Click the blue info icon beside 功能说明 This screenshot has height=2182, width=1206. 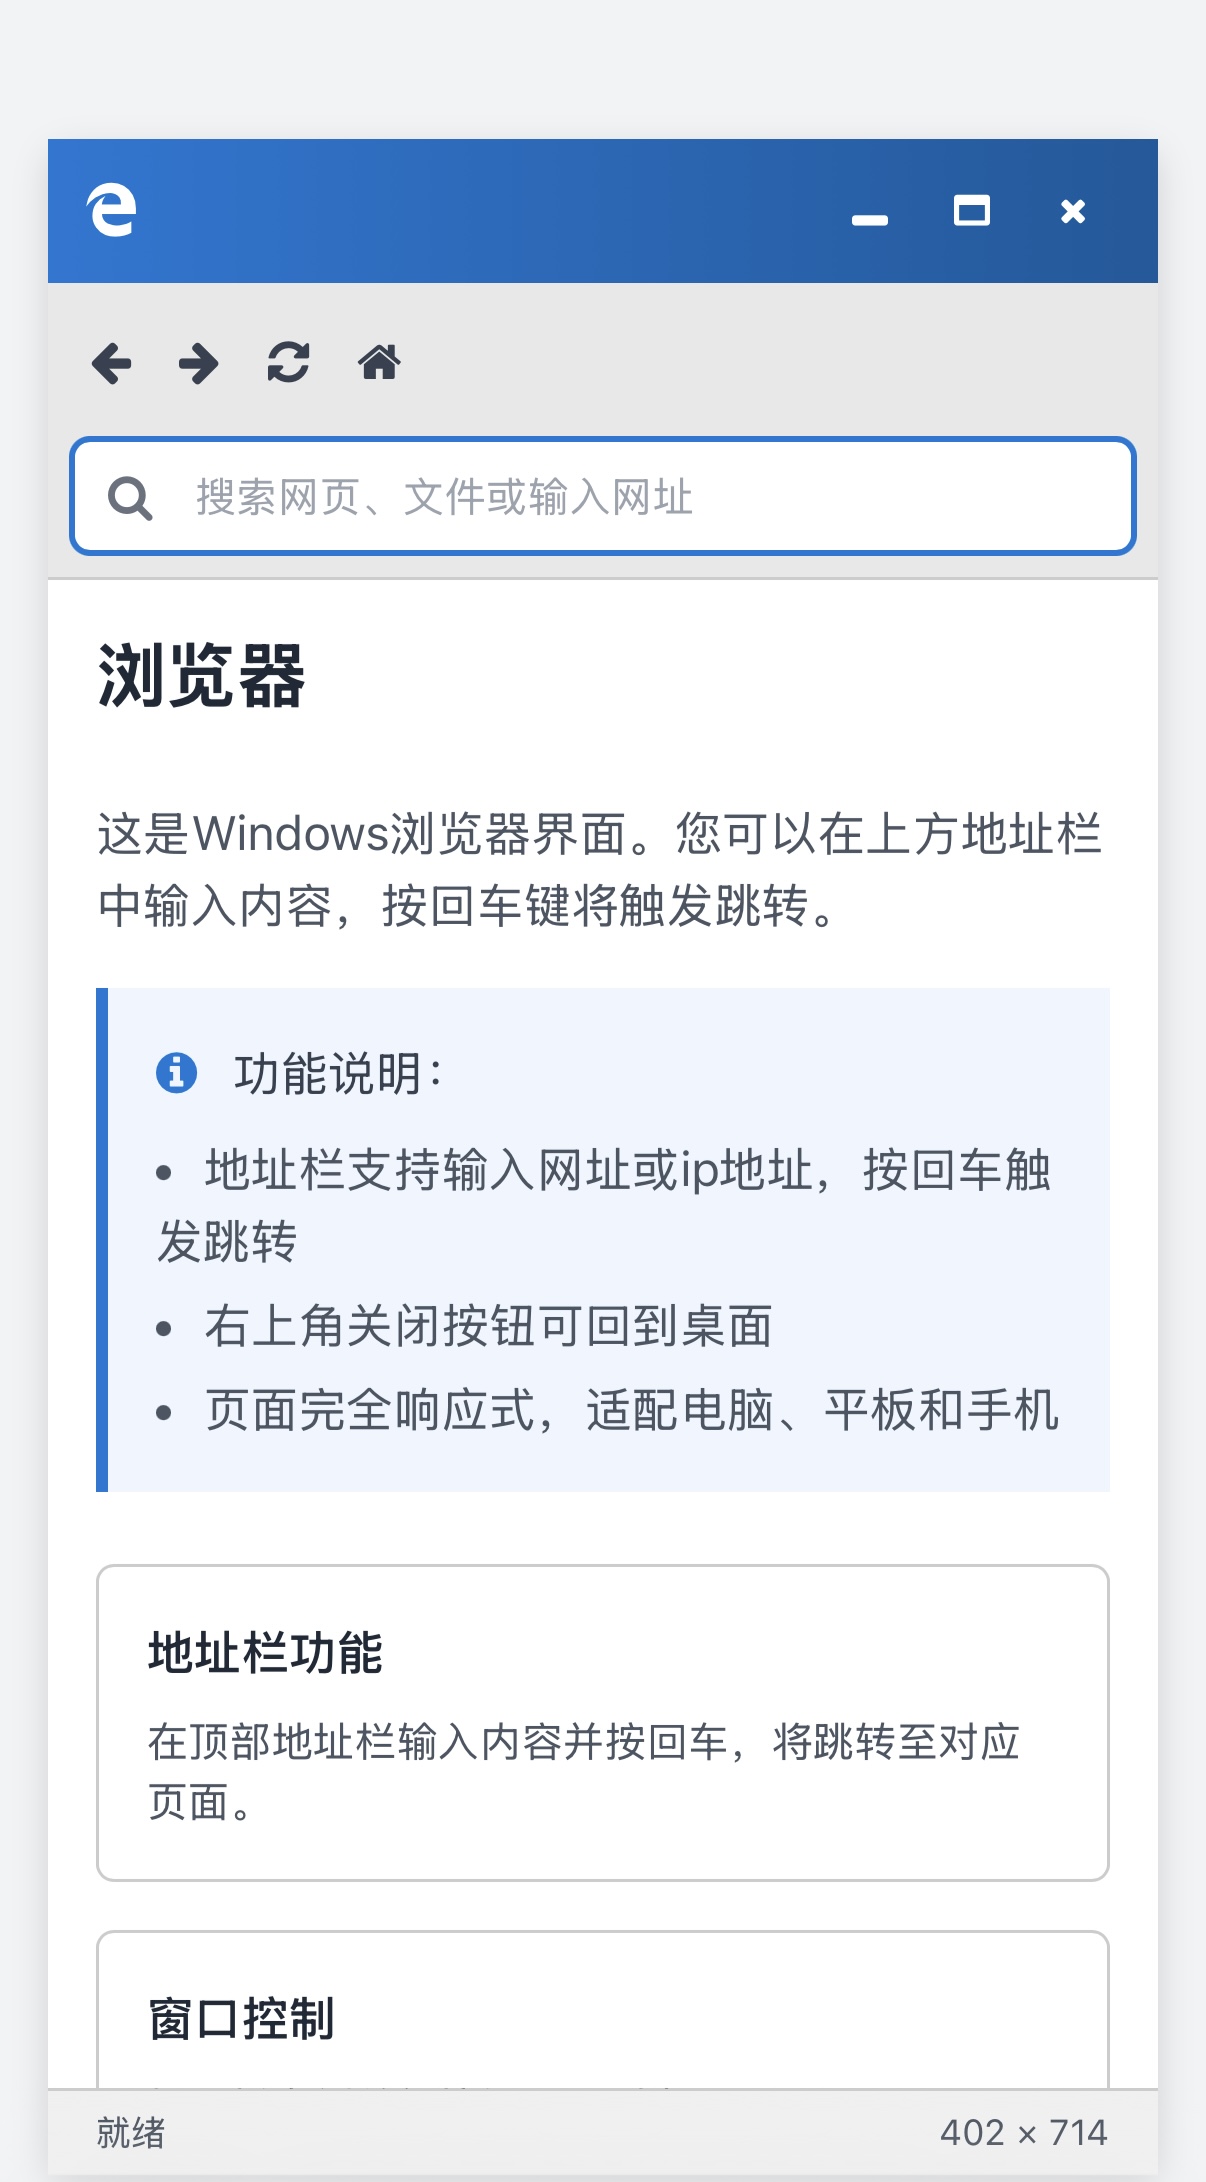176,1073
